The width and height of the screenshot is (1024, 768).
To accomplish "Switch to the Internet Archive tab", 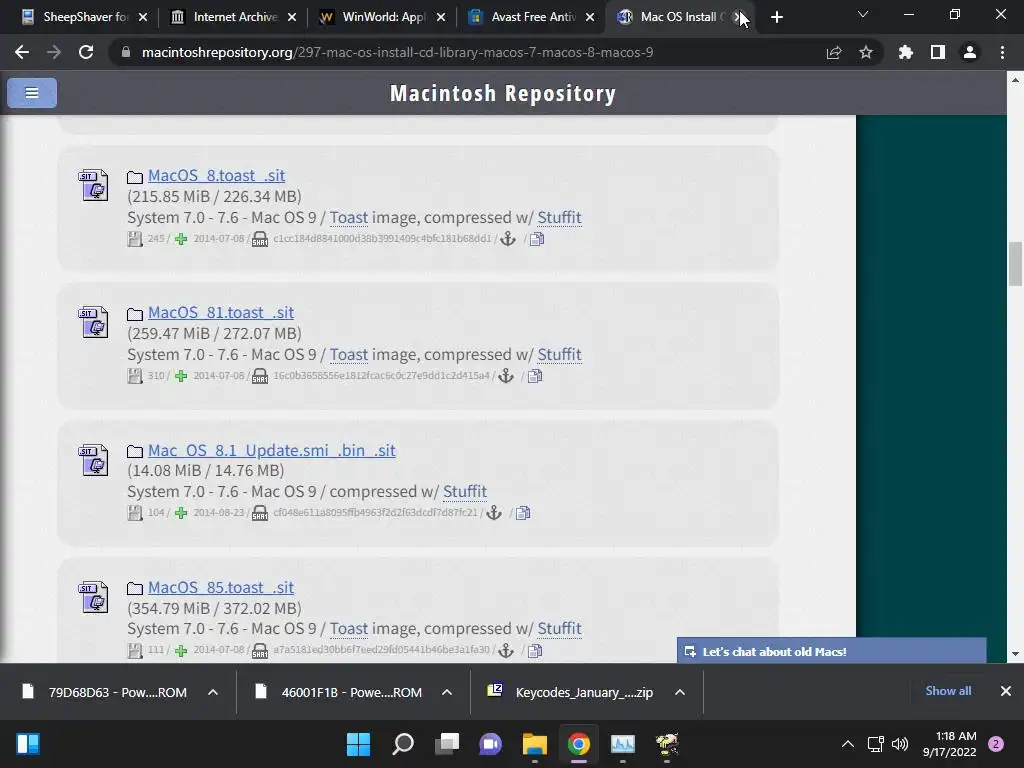I will tap(233, 17).
